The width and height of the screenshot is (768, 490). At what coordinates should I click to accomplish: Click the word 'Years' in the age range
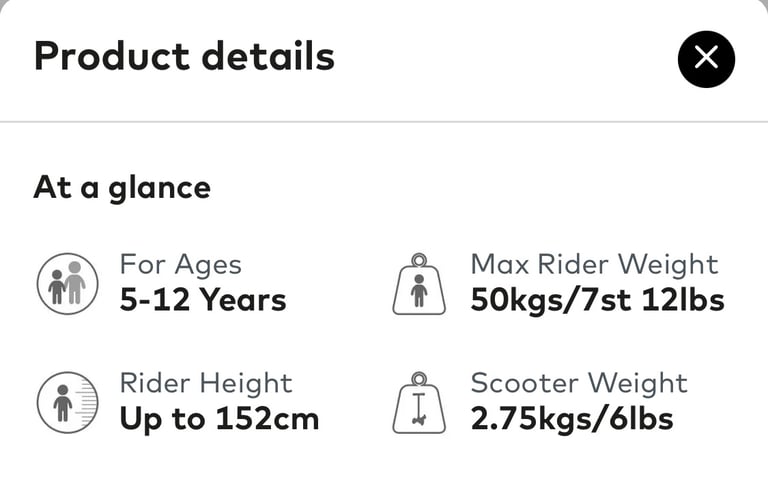point(243,299)
